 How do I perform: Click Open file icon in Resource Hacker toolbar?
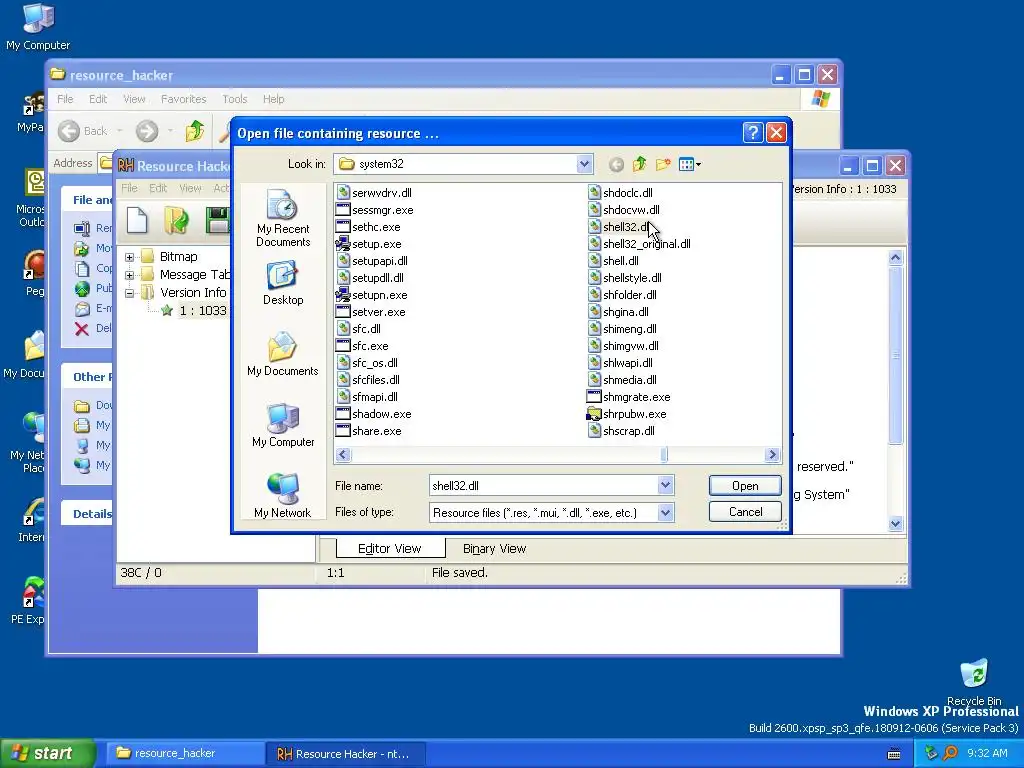pos(176,219)
